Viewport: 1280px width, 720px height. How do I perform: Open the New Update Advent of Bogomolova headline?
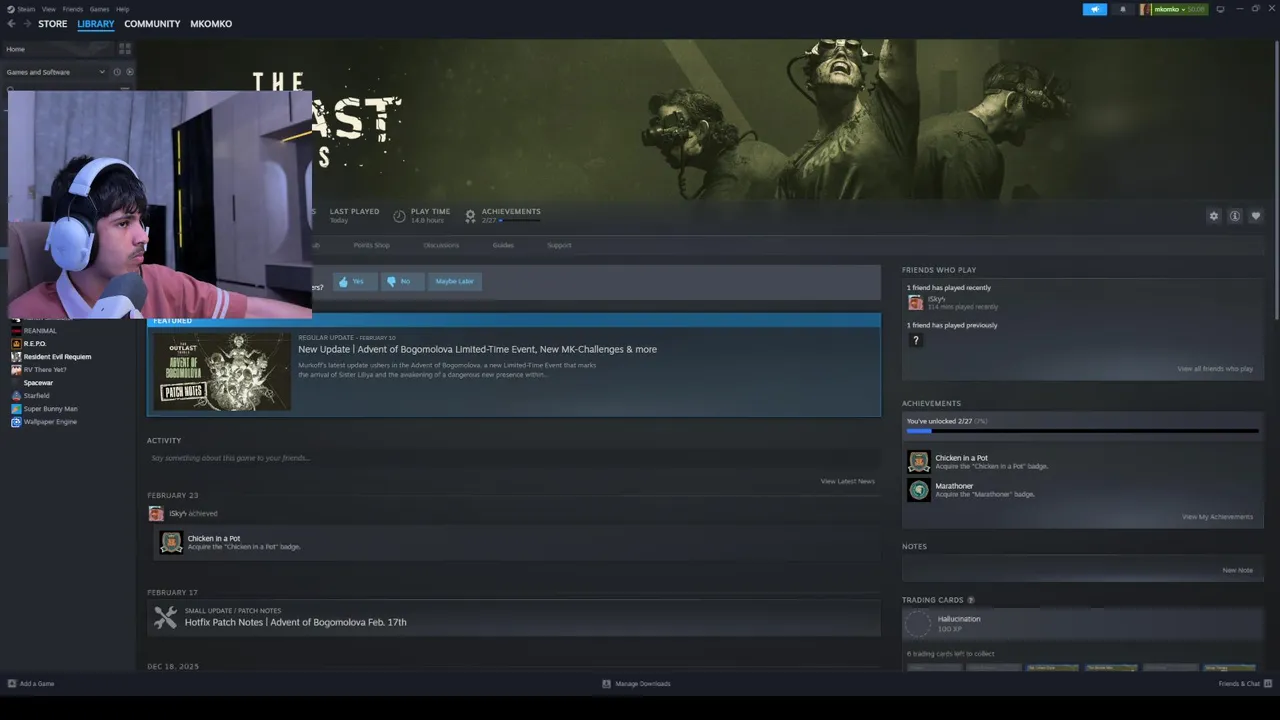(477, 349)
